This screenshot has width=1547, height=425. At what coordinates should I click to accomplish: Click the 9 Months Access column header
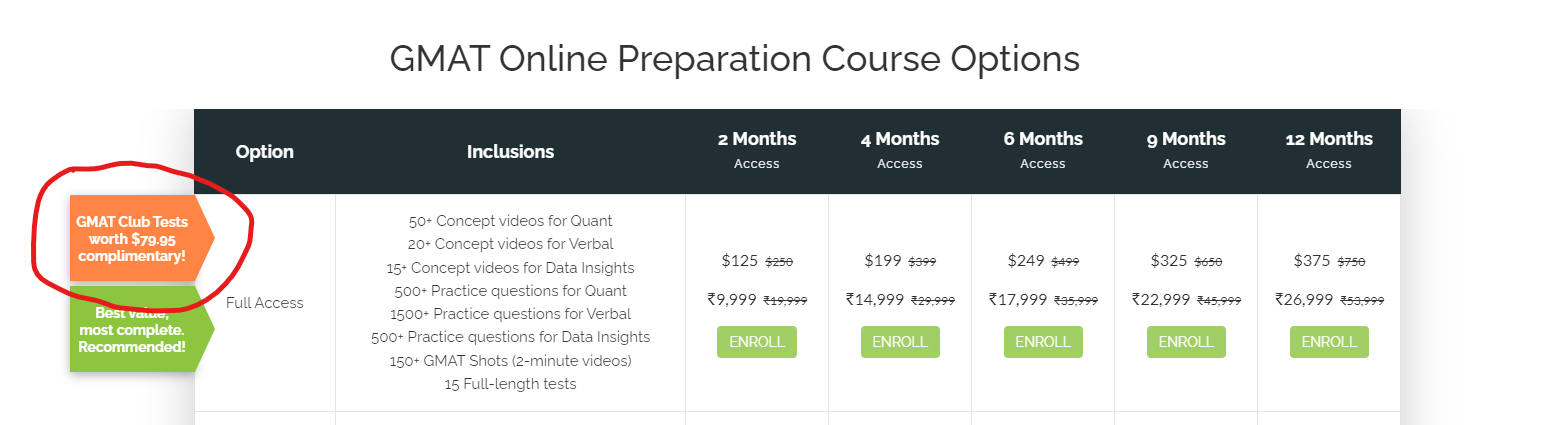1185,150
